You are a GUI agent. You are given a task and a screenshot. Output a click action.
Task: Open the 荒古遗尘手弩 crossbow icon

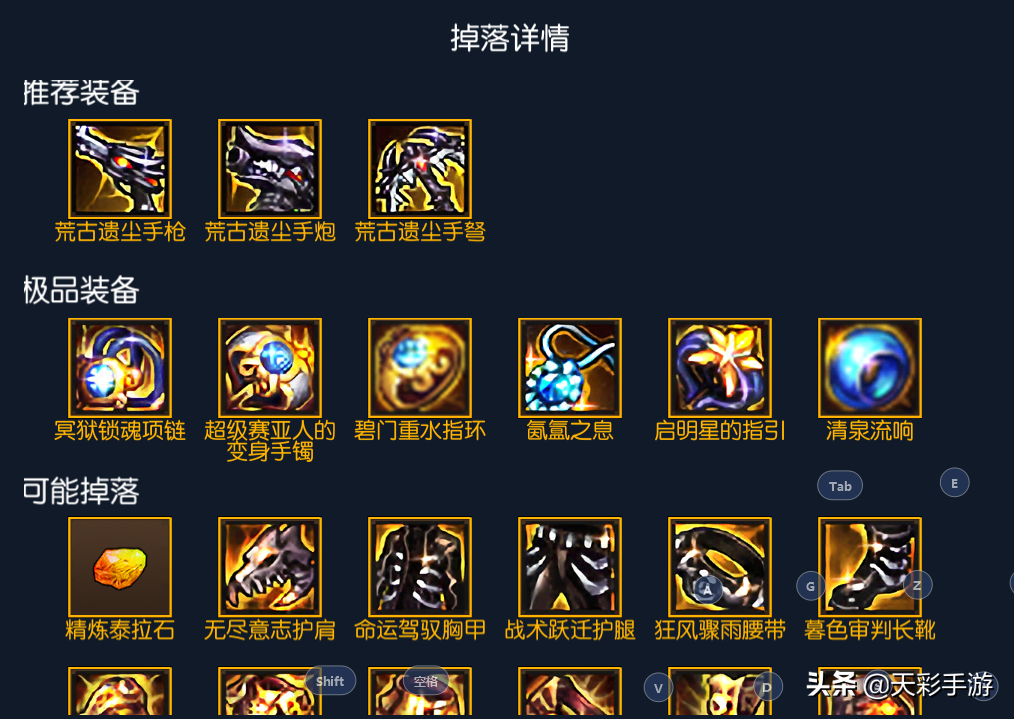coord(420,169)
